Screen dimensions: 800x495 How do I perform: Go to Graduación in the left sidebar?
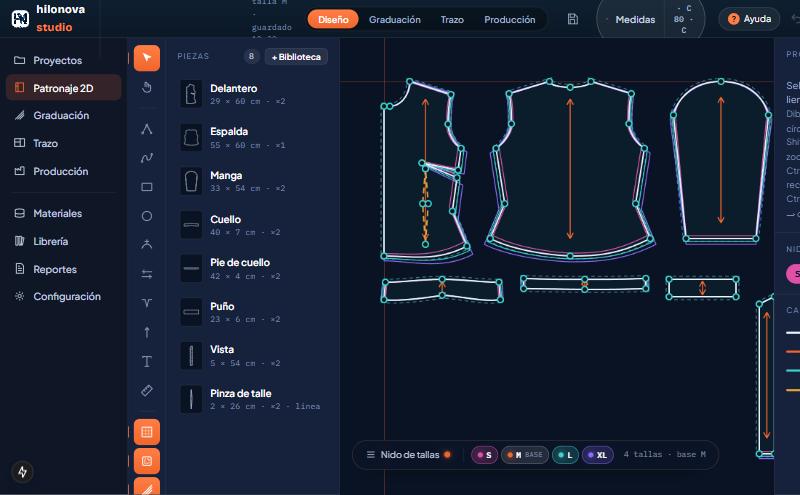63,115
